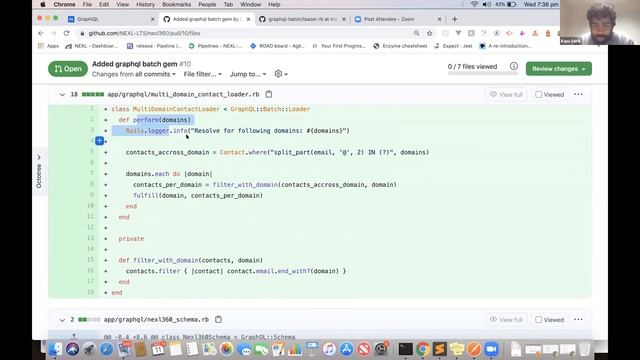Open a new Chrome tab

click(455, 19)
